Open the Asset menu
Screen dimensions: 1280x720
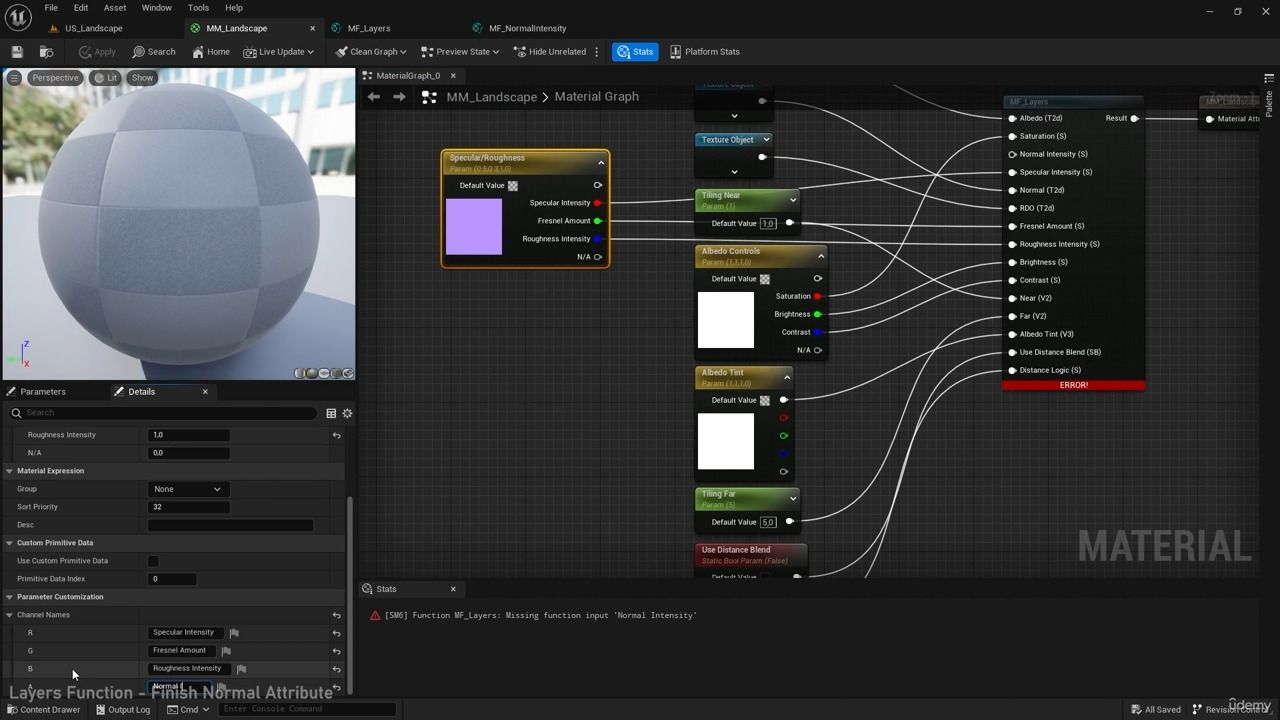115,8
